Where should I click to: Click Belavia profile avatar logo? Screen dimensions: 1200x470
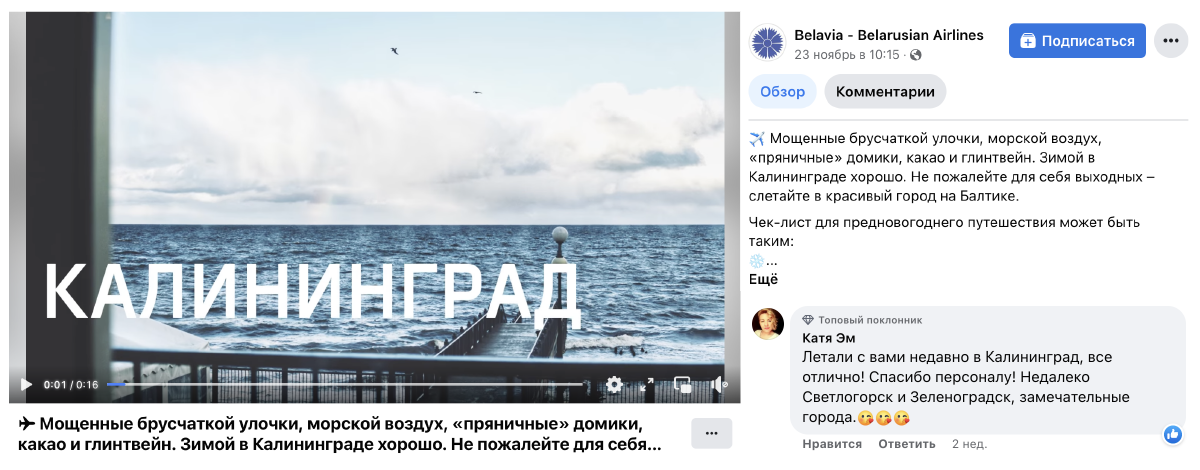(x=768, y=43)
